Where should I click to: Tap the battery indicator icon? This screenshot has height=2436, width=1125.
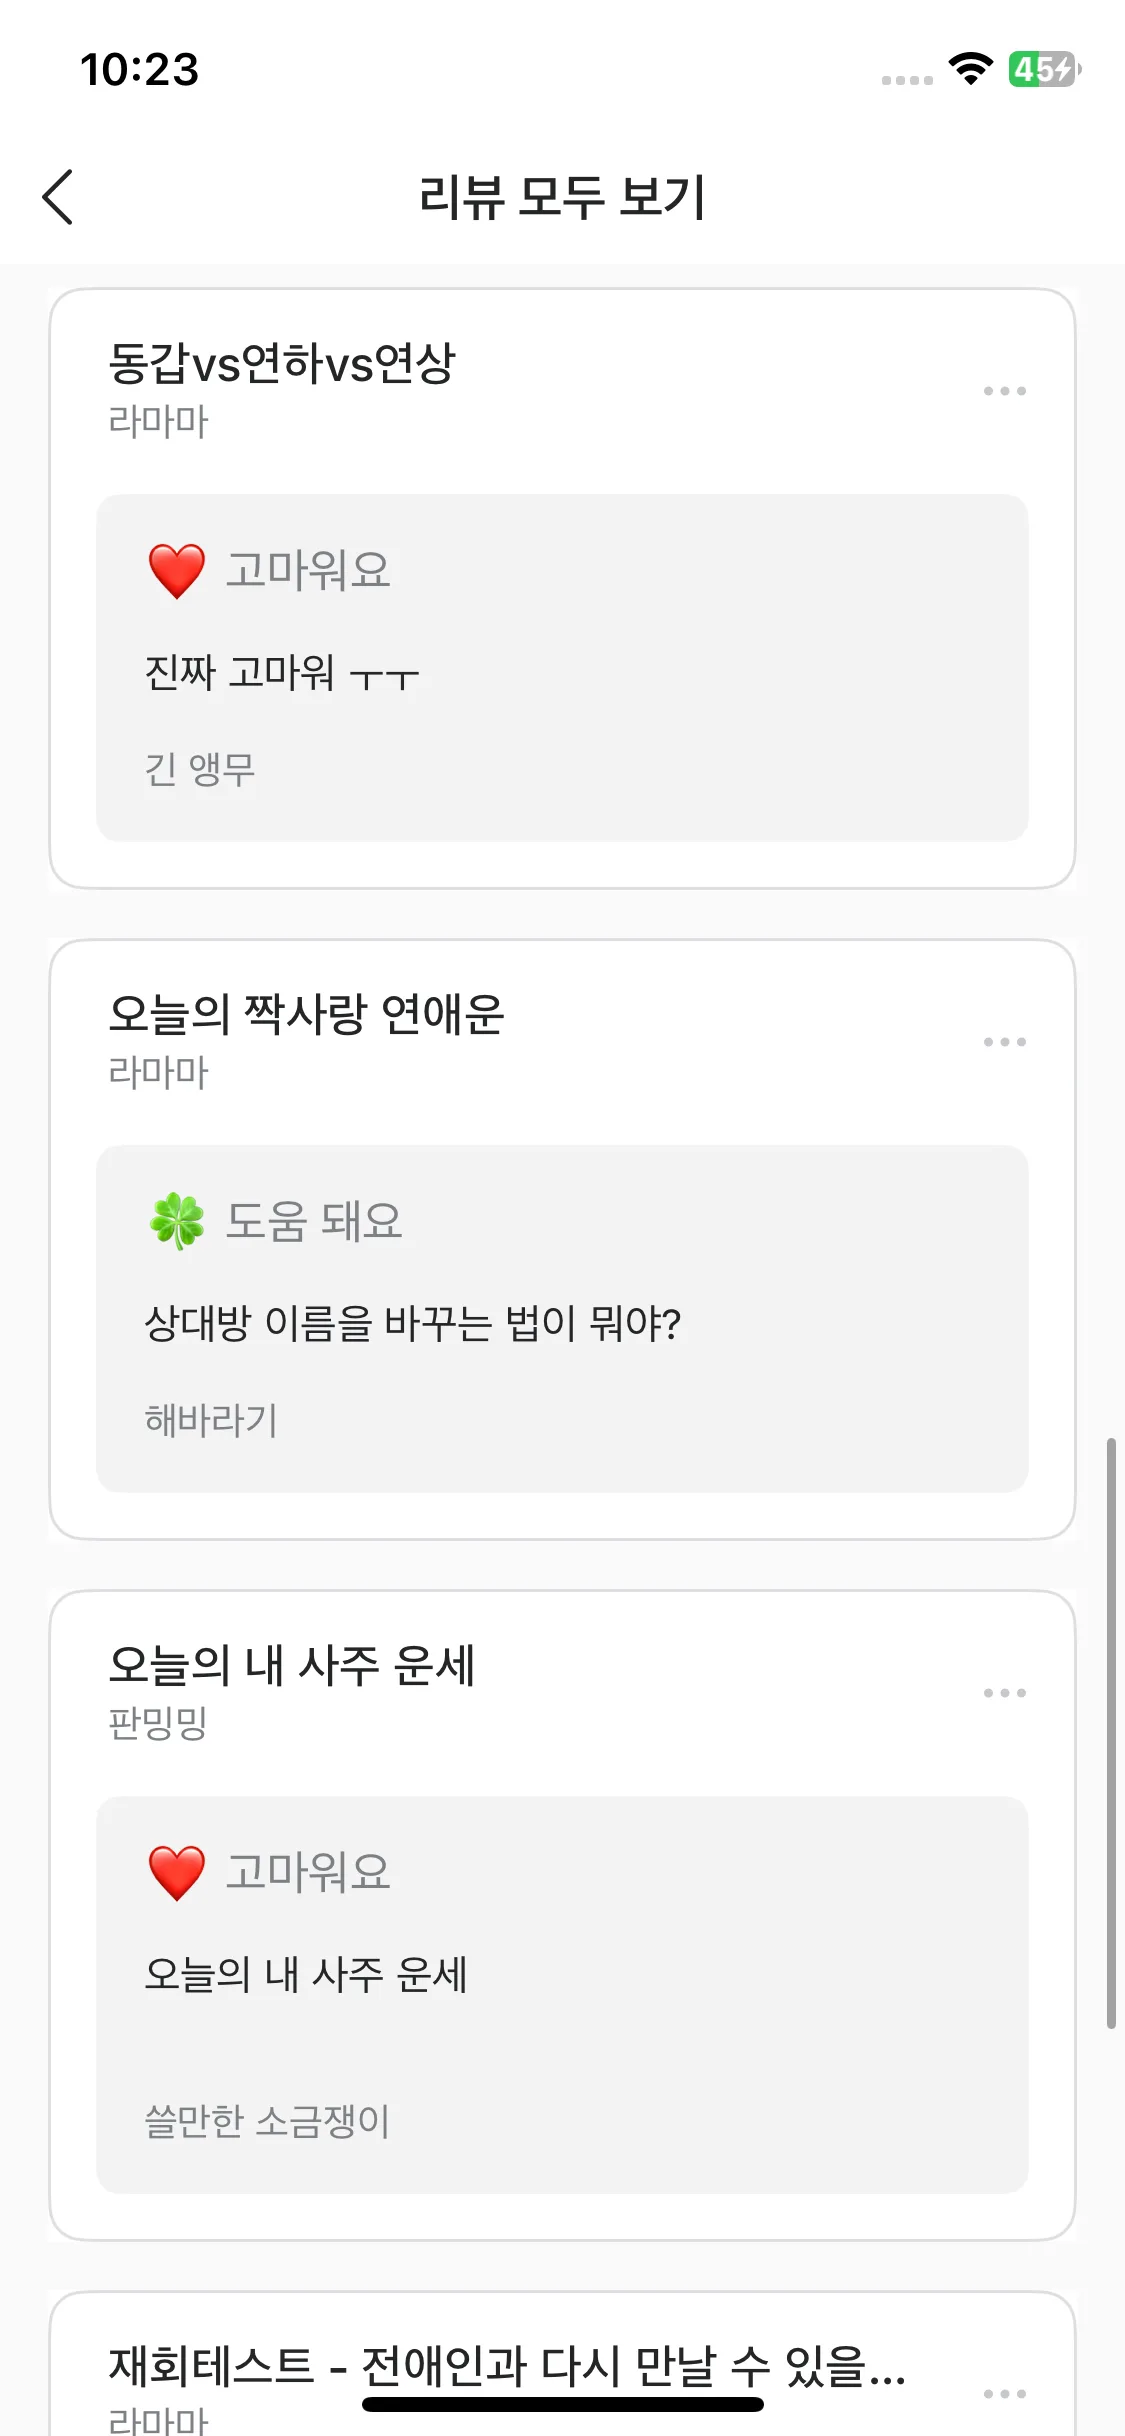1043,69
